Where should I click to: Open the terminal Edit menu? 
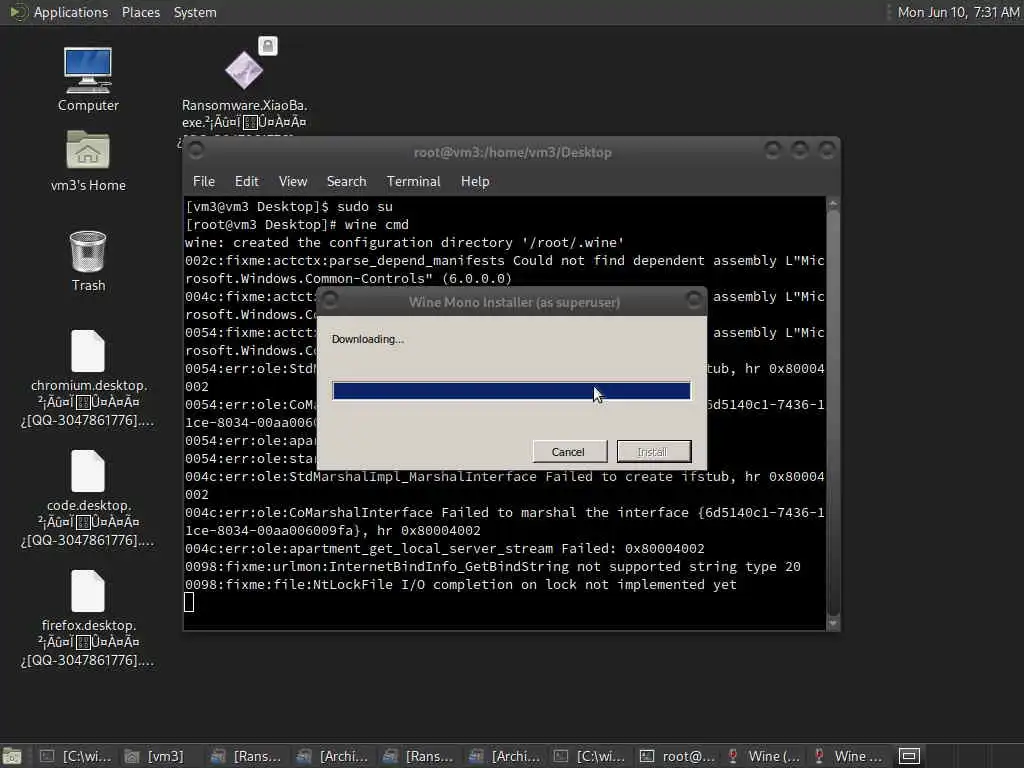coord(246,182)
